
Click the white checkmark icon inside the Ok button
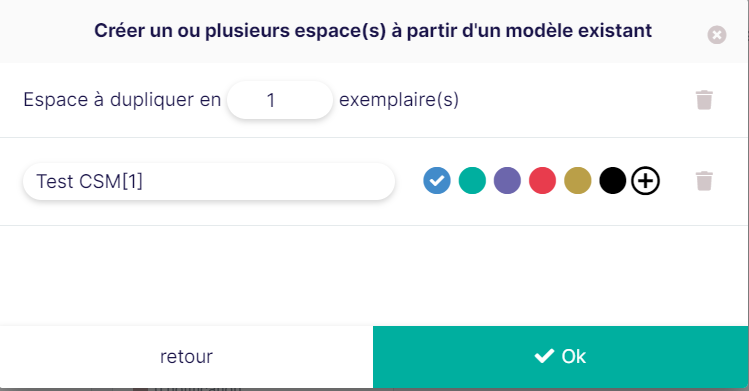[544, 356]
